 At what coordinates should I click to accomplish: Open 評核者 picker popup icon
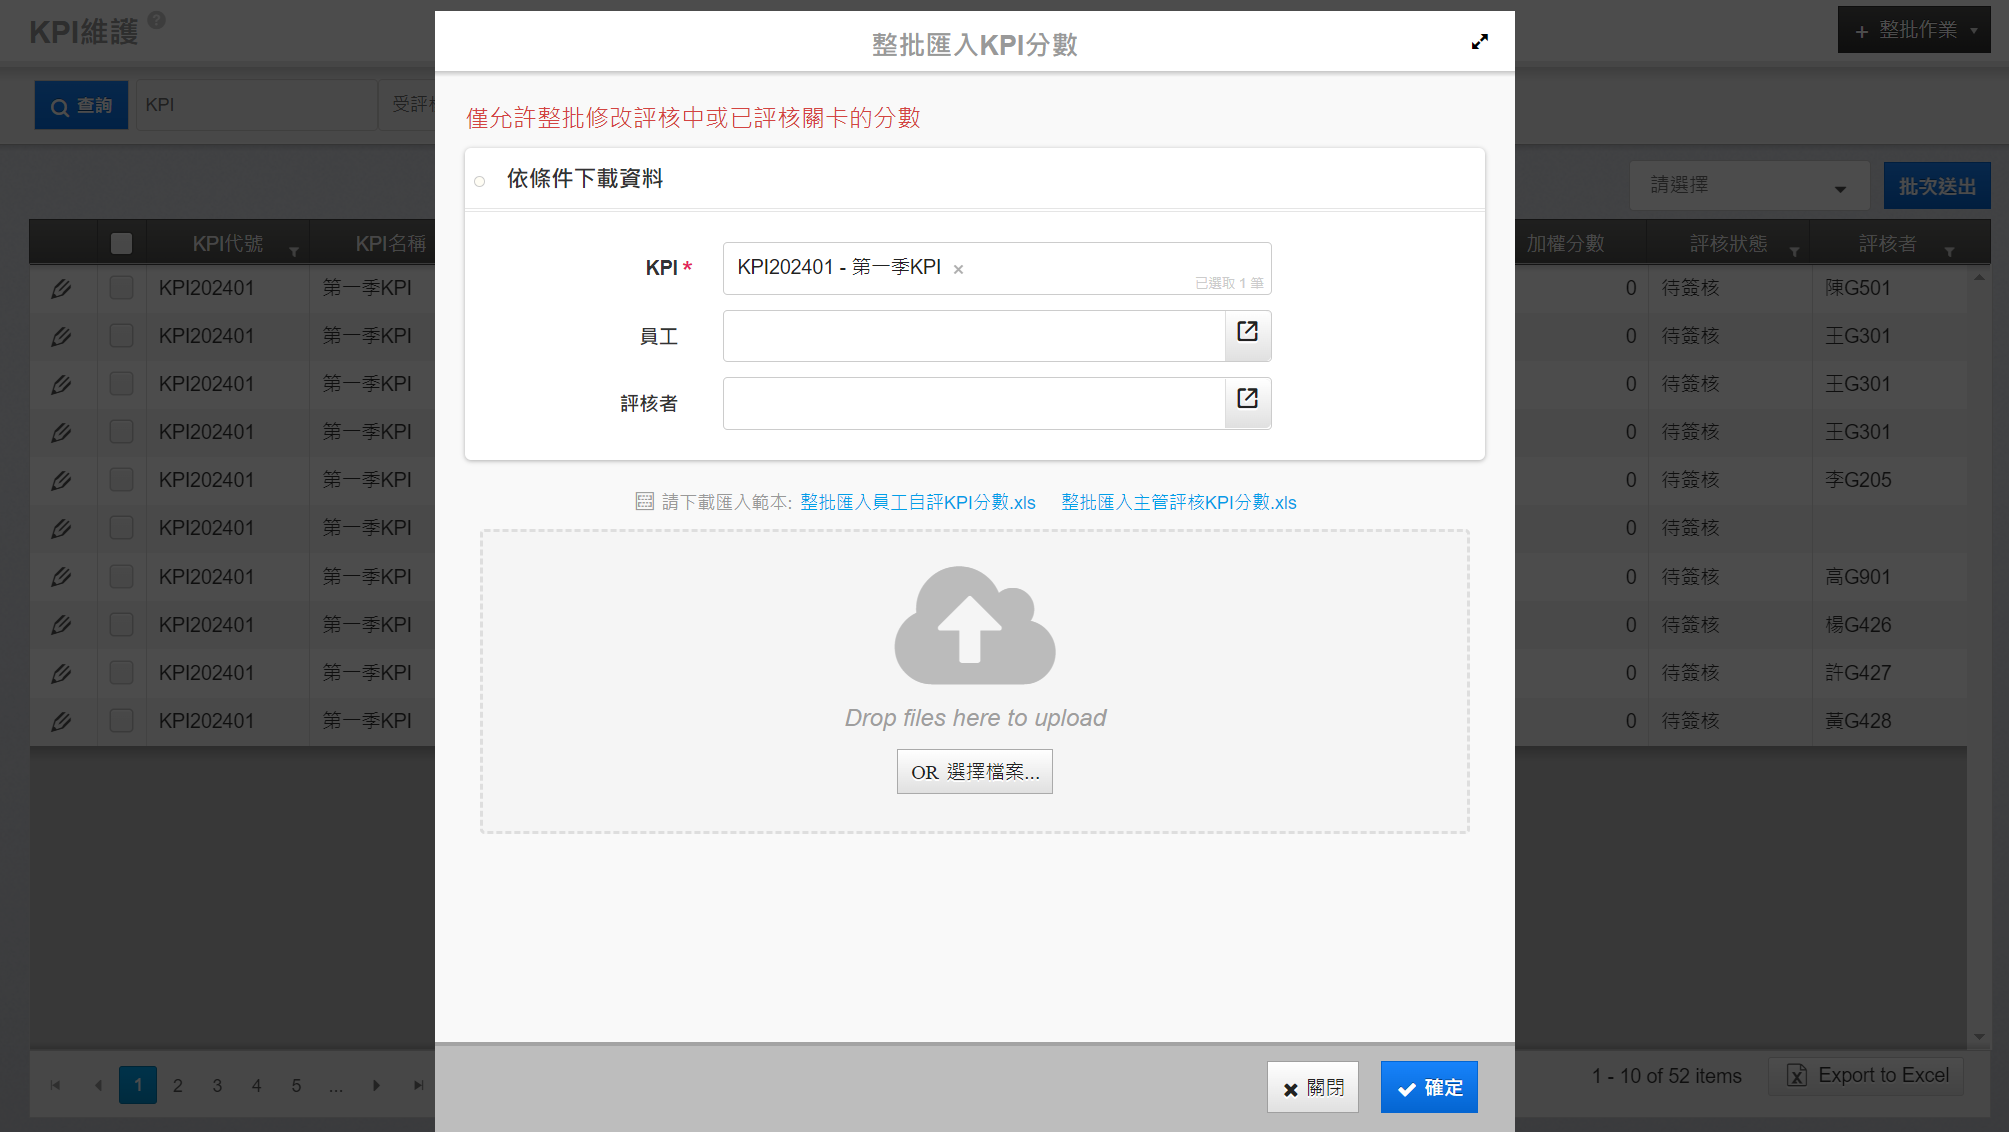(x=1247, y=401)
